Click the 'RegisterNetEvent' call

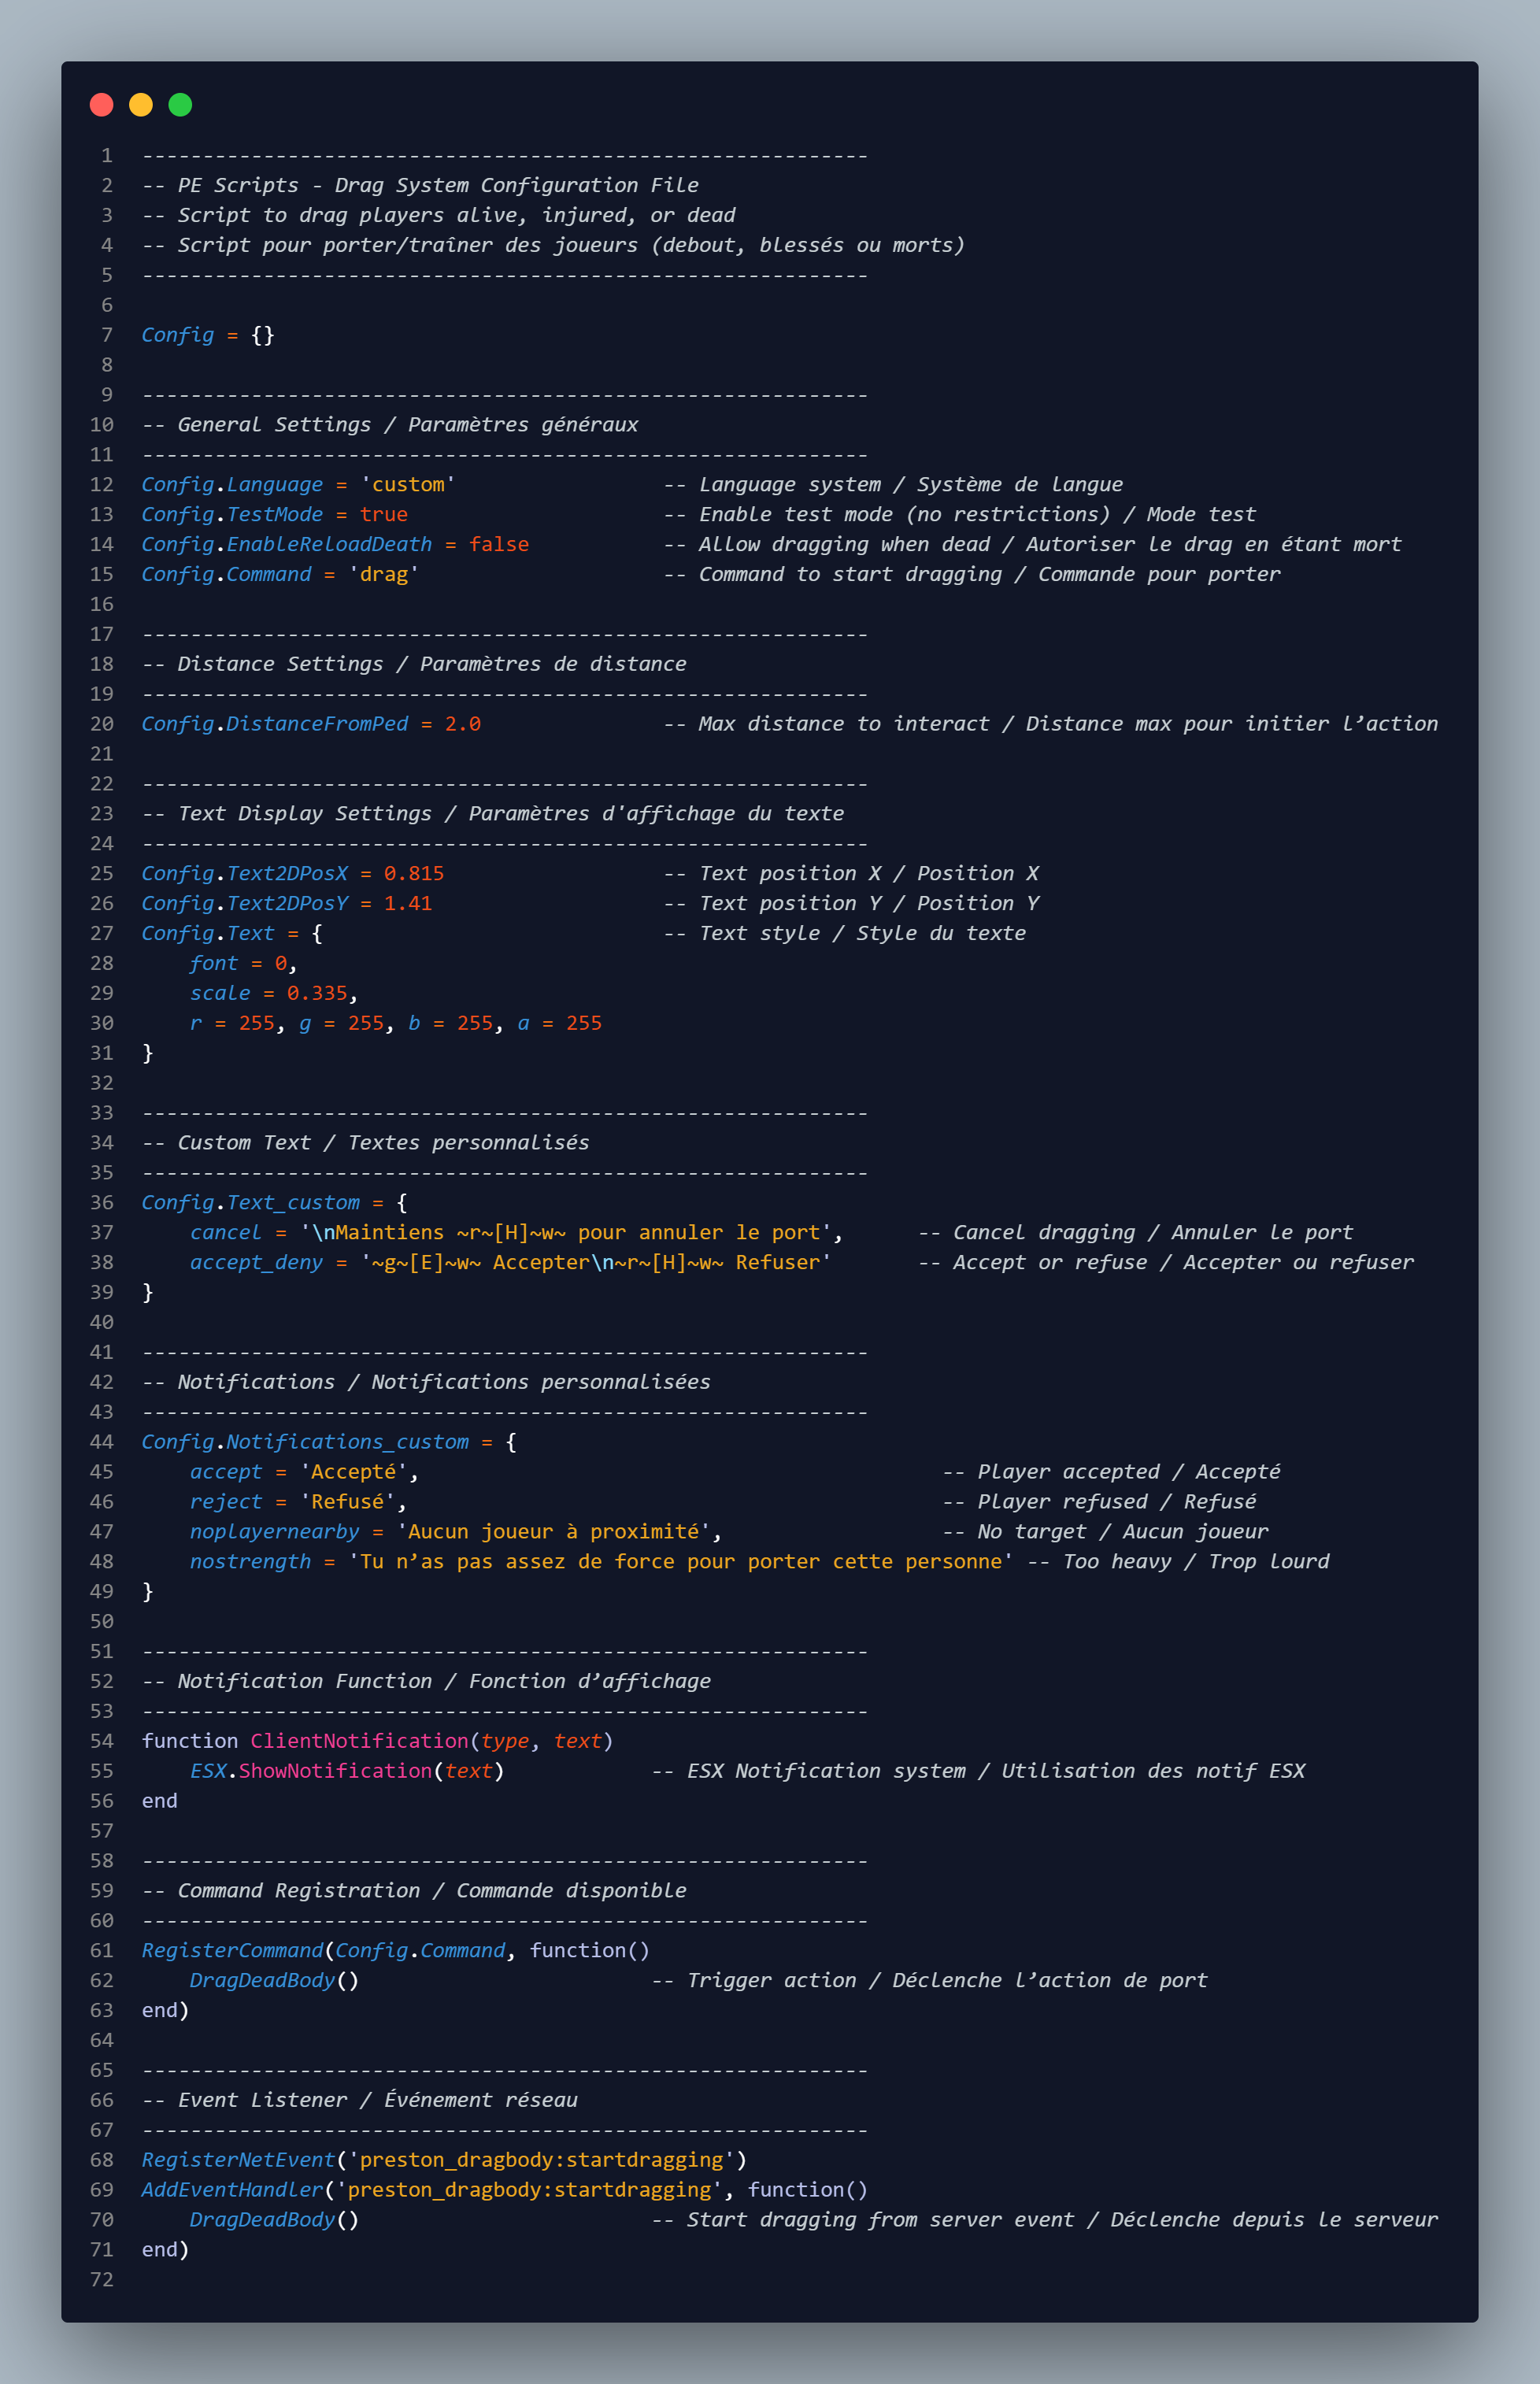[238, 2160]
